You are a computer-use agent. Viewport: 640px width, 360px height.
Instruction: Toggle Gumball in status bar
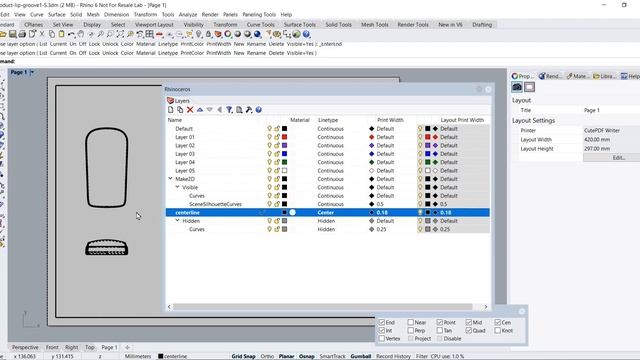[x=361, y=356]
